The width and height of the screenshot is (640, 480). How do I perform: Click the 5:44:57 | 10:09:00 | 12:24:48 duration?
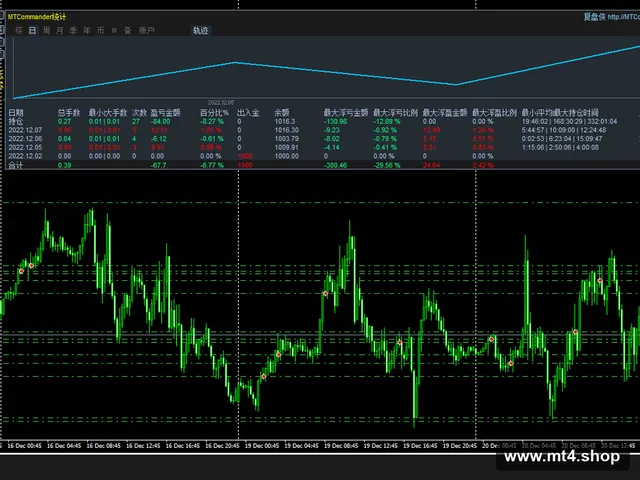pyautogui.click(x=564, y=130)
